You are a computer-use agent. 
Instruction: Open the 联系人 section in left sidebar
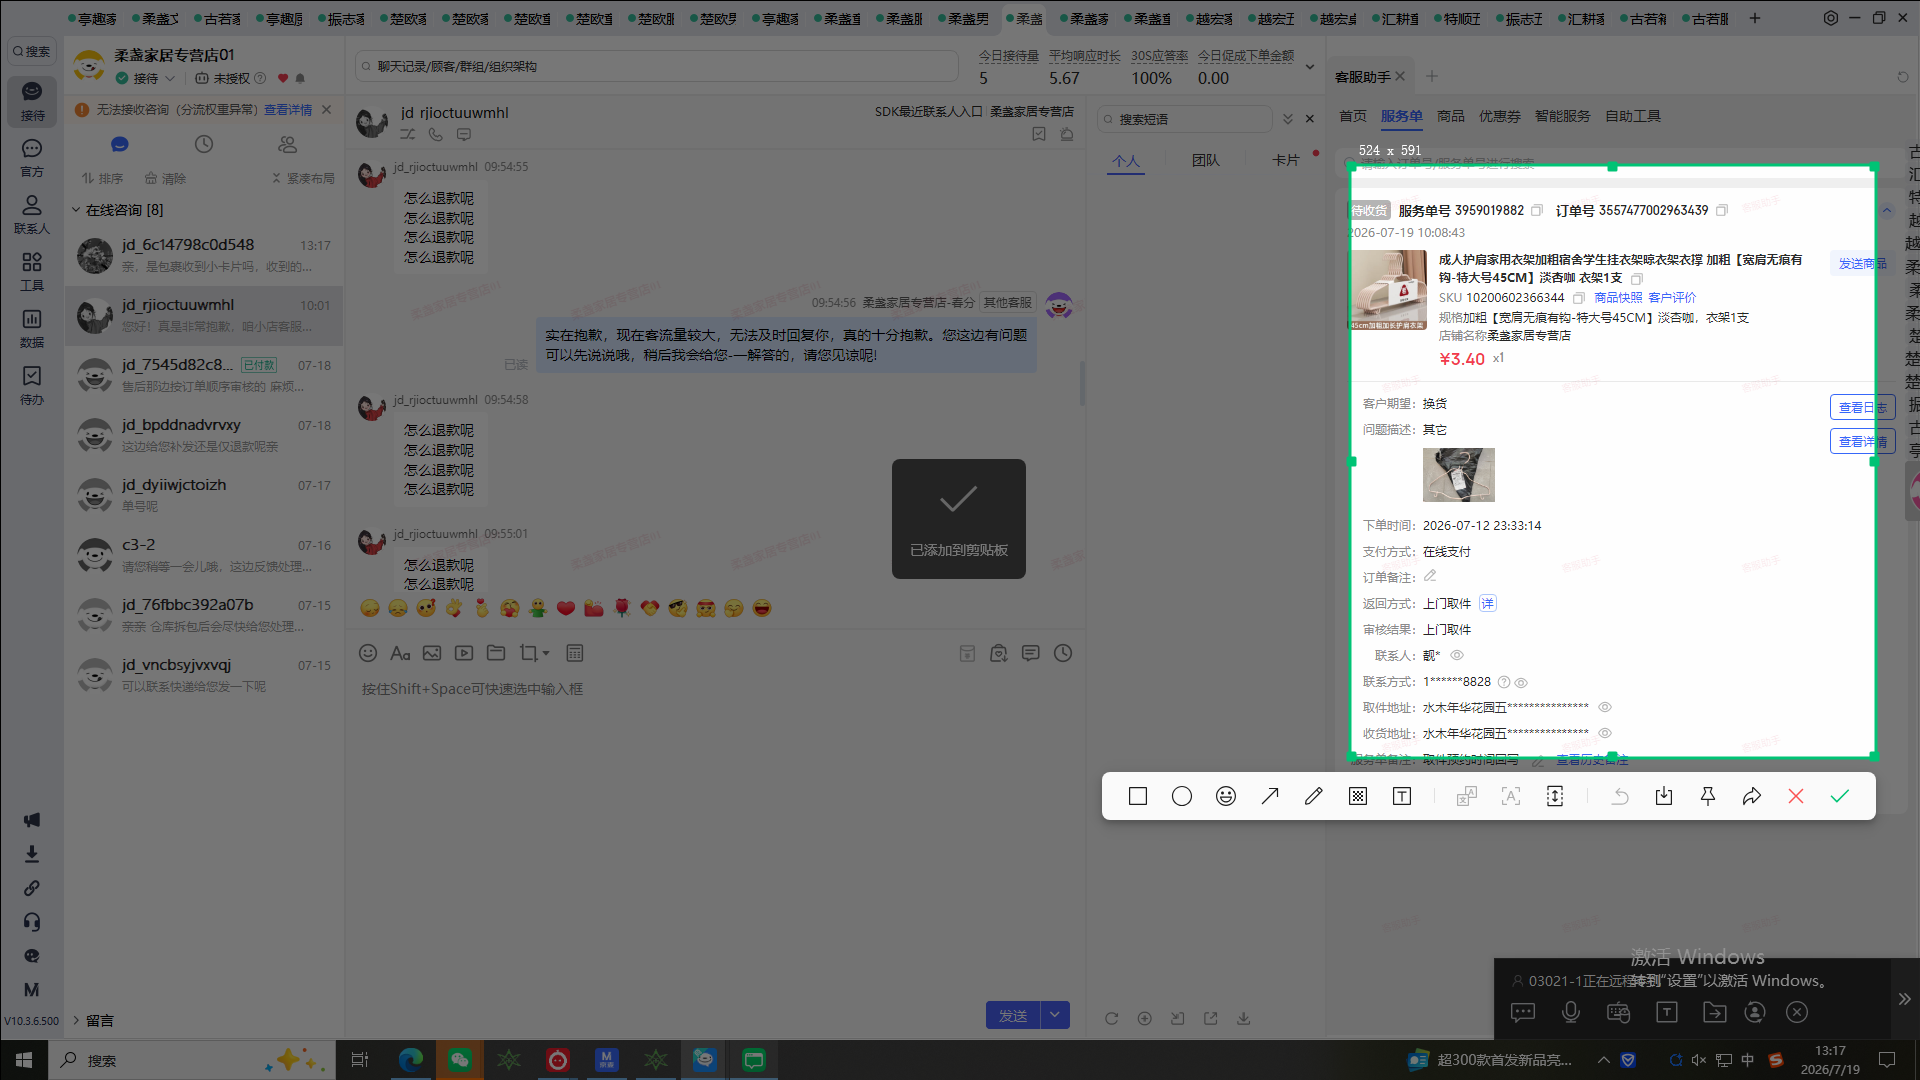point(32,214)
